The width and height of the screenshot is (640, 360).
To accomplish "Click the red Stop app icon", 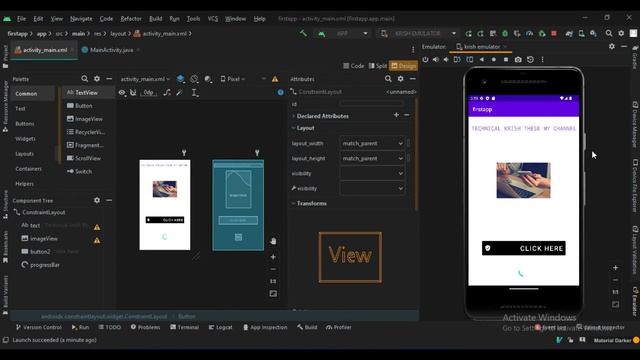I will click(554, 33).
